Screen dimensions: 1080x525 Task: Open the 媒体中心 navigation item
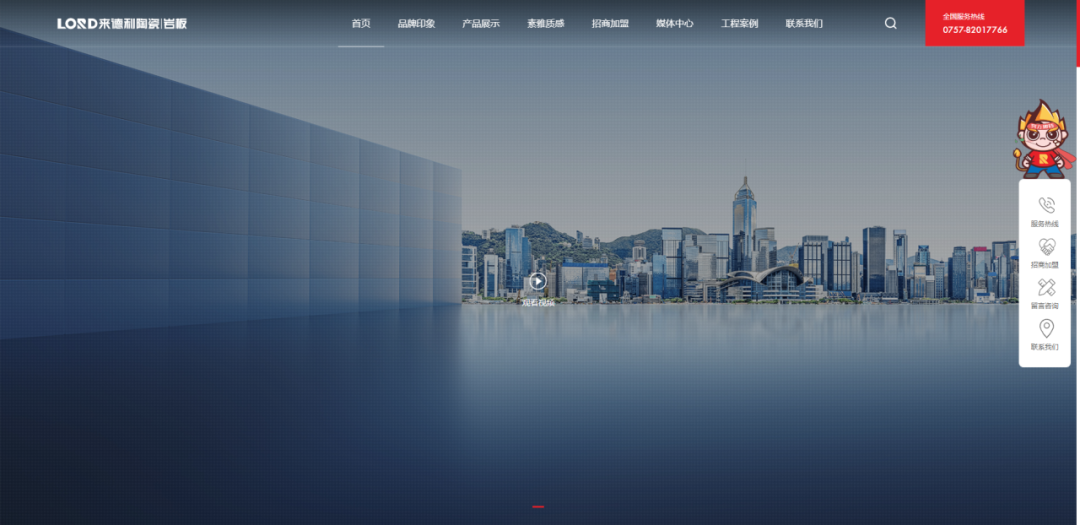pyautogui.click(x=675, y=23)
